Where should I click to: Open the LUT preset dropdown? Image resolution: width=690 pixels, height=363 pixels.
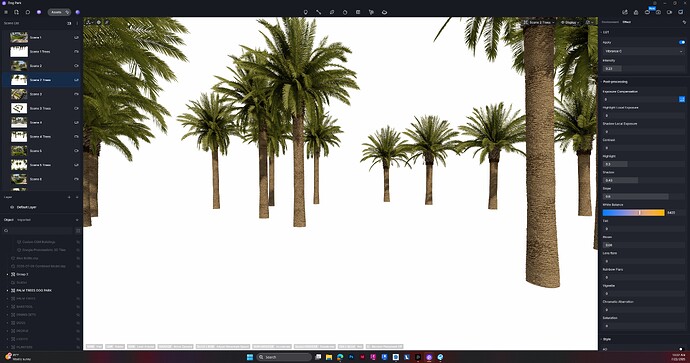coord(643,51)
